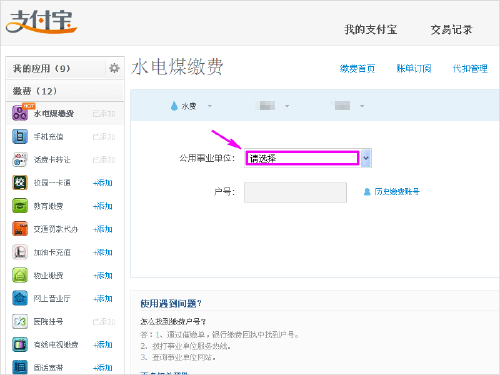This screenshot has width=500, height=375.
Task: Click the person icon beside 历史缴费账号
Action: click(367, 192)
